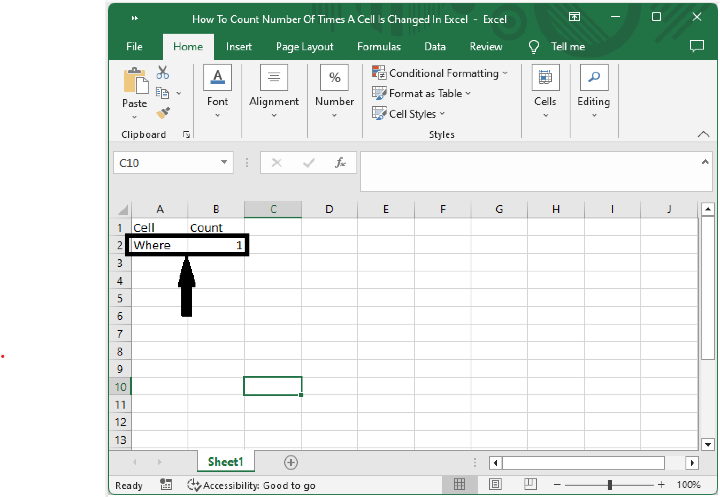The width and height of the screenshot is (720, 497).
Task: Click the vertical scrollbar up arrow
Action: [x=708, y=209]
